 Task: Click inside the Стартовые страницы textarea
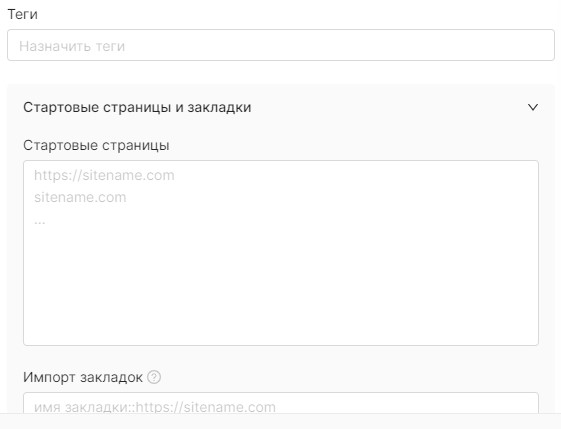(x=281, y=253)
